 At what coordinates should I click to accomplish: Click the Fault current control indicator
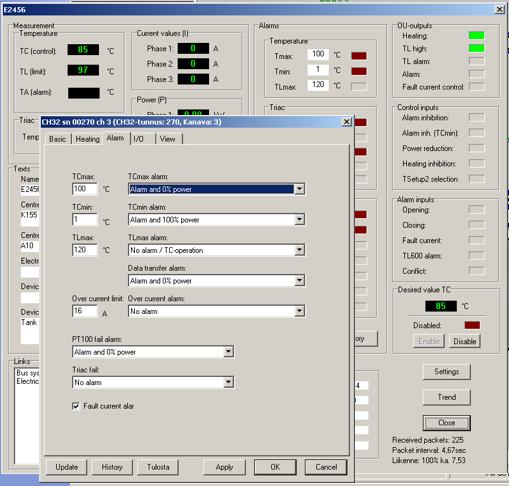476,87
